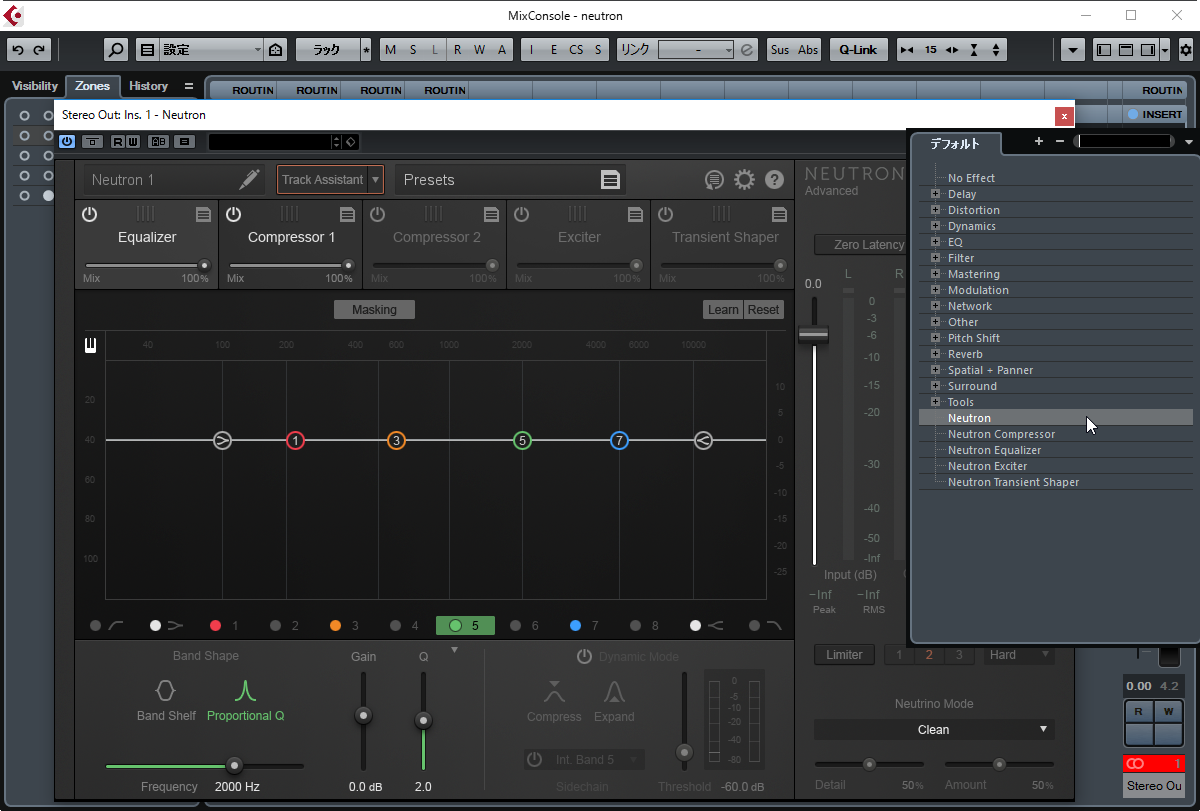Viewport: 1200px width, 811px height.
Task: Open the limiter Hard style dropdown
Action: tap(1019, 655)
